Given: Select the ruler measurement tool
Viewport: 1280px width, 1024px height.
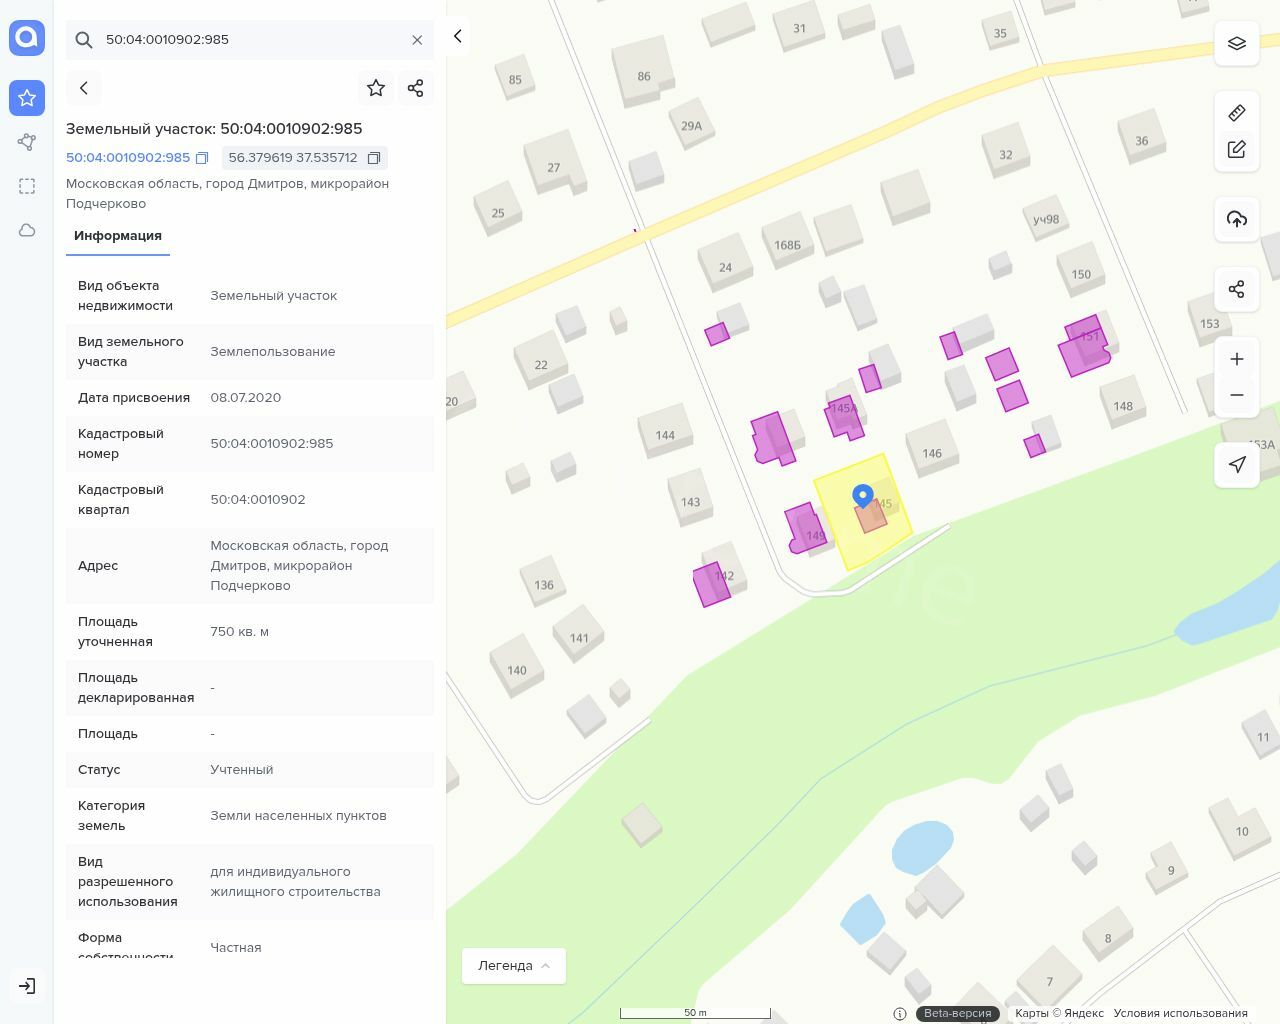Looking at the screenshot, I should click(1237, 113).
